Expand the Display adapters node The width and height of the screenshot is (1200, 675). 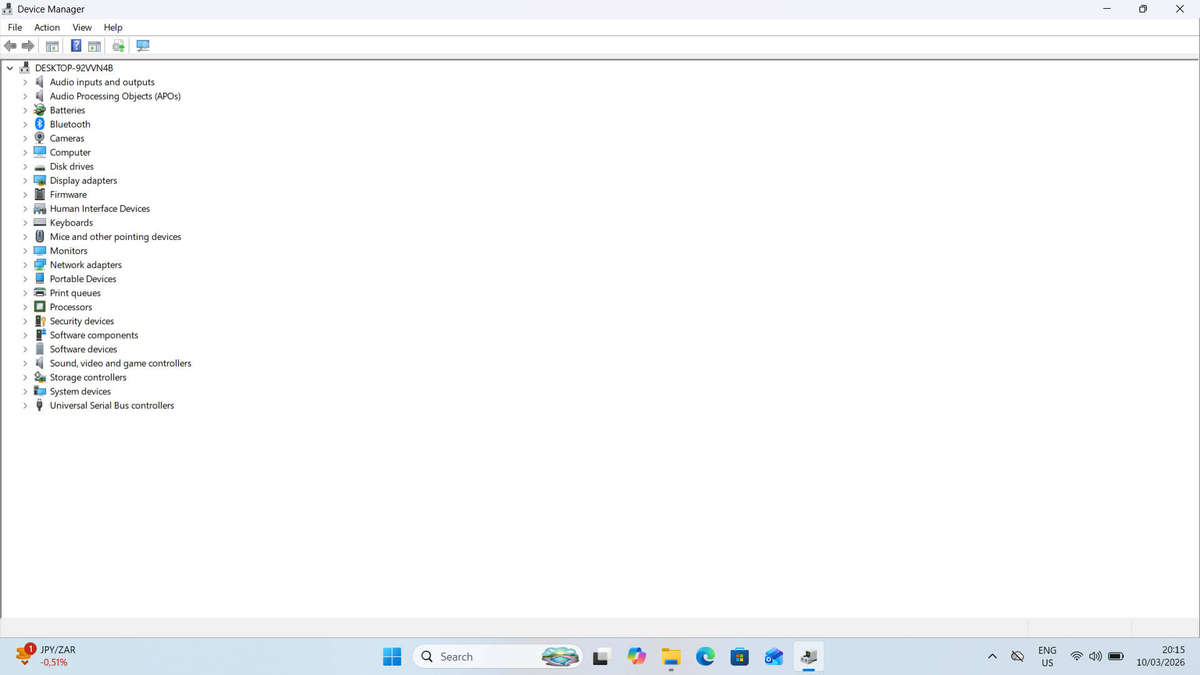[x=25, y=181]
